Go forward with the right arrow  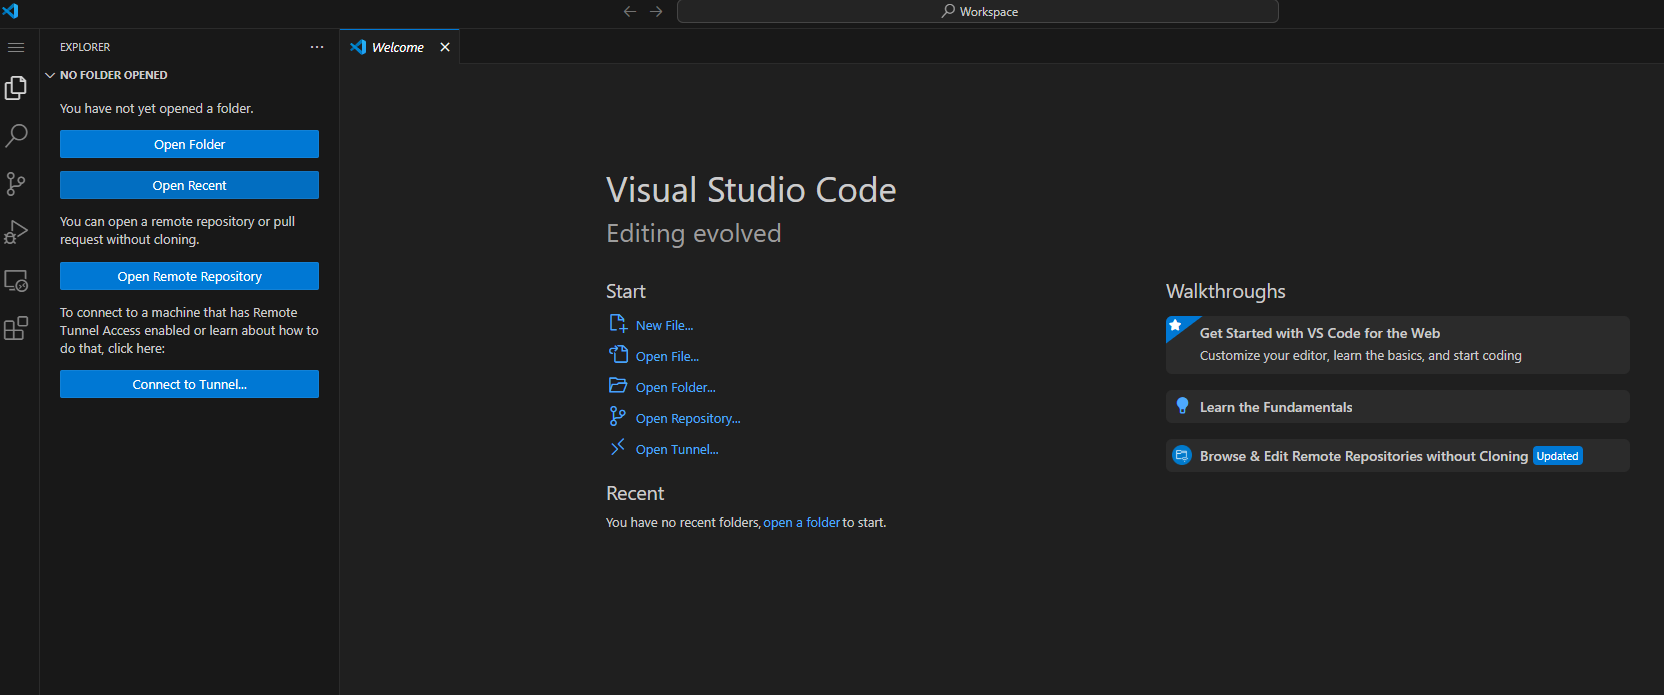click(x=656, y=12)
